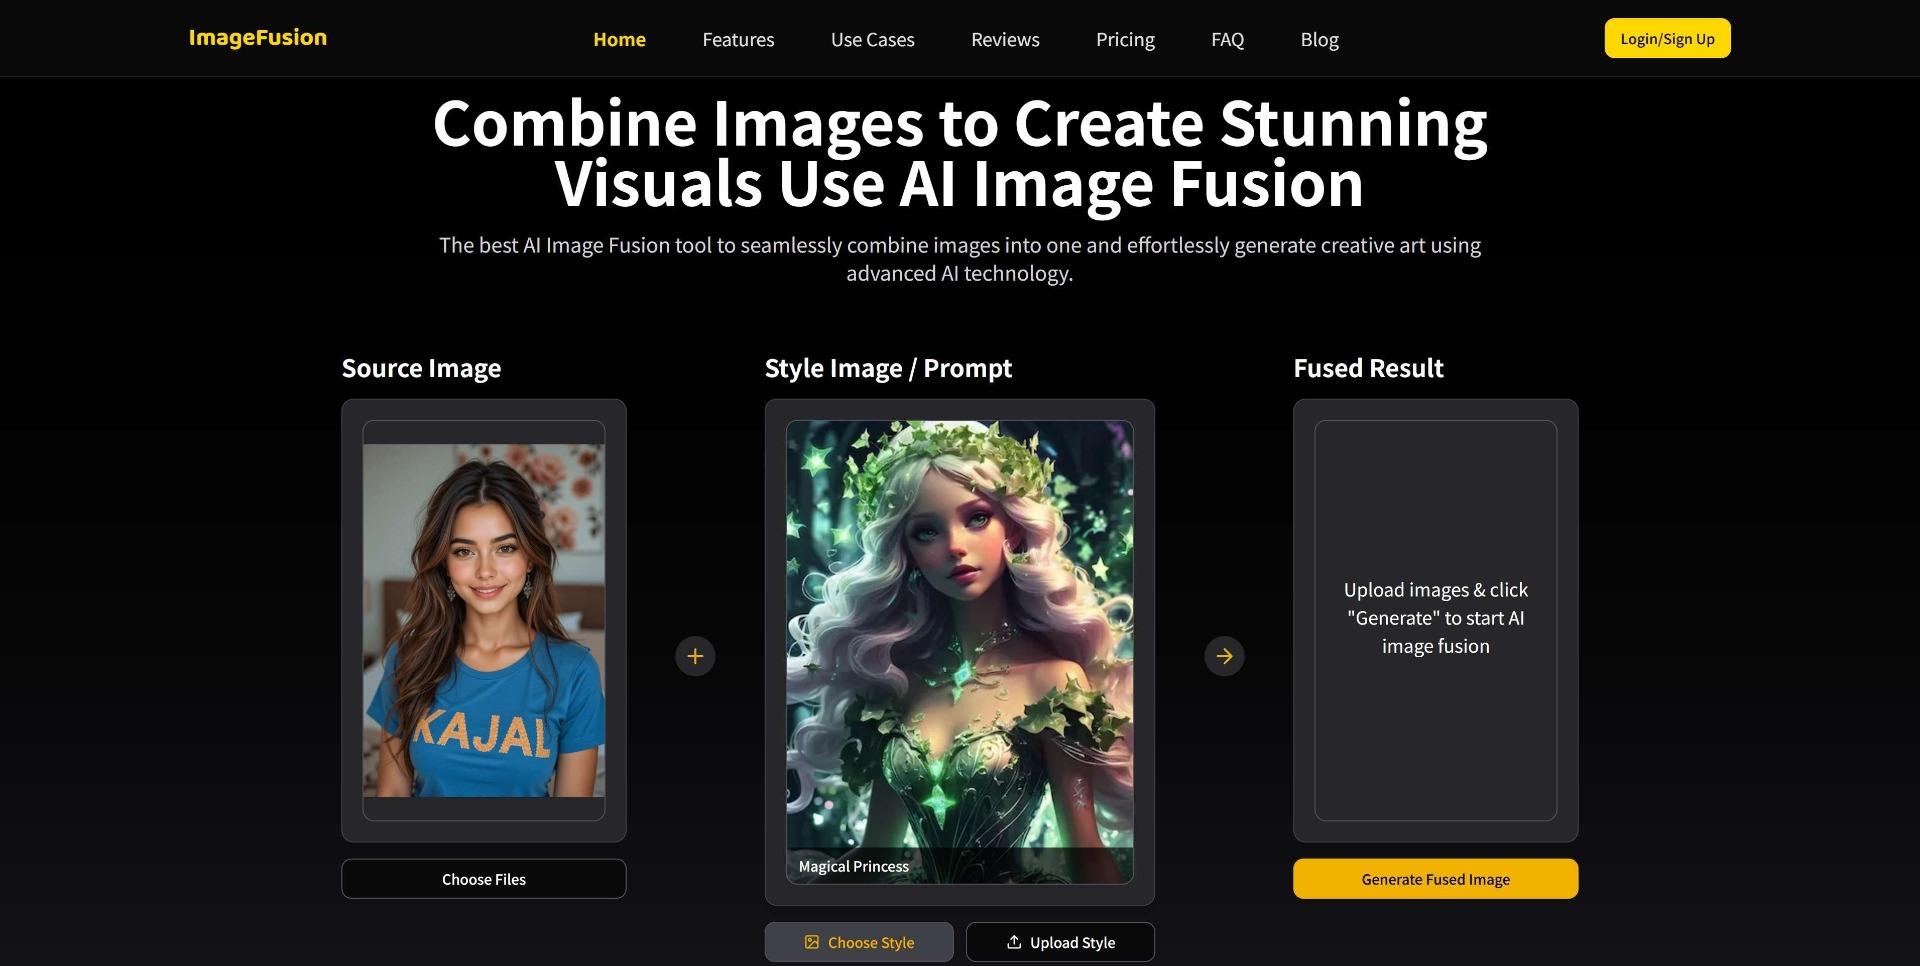1920x966 pixels.
Task: Click the ImageFusion logo
Action: (257, 38)
